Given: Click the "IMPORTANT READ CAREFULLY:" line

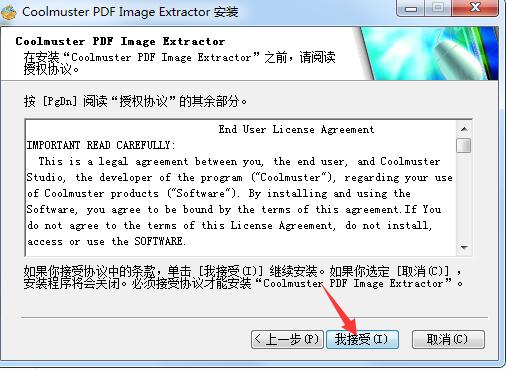Looking at the screenshot, I should click(x=101, y=145).
